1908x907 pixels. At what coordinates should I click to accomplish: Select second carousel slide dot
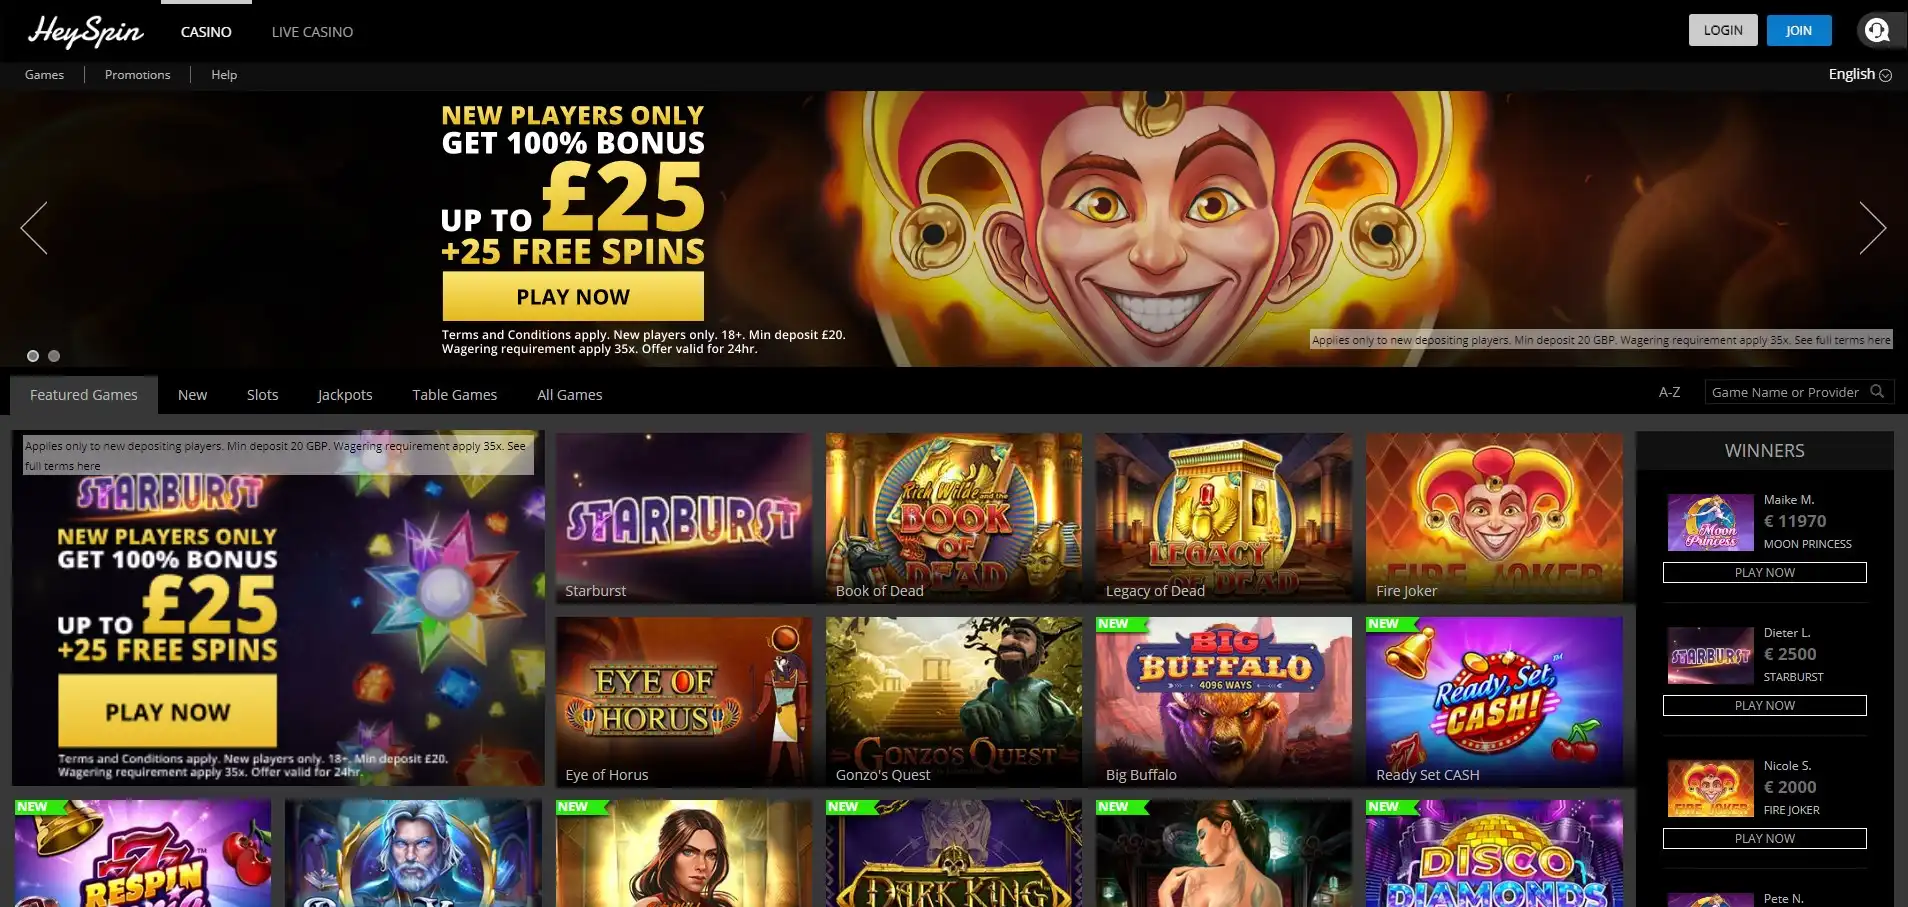54,356
